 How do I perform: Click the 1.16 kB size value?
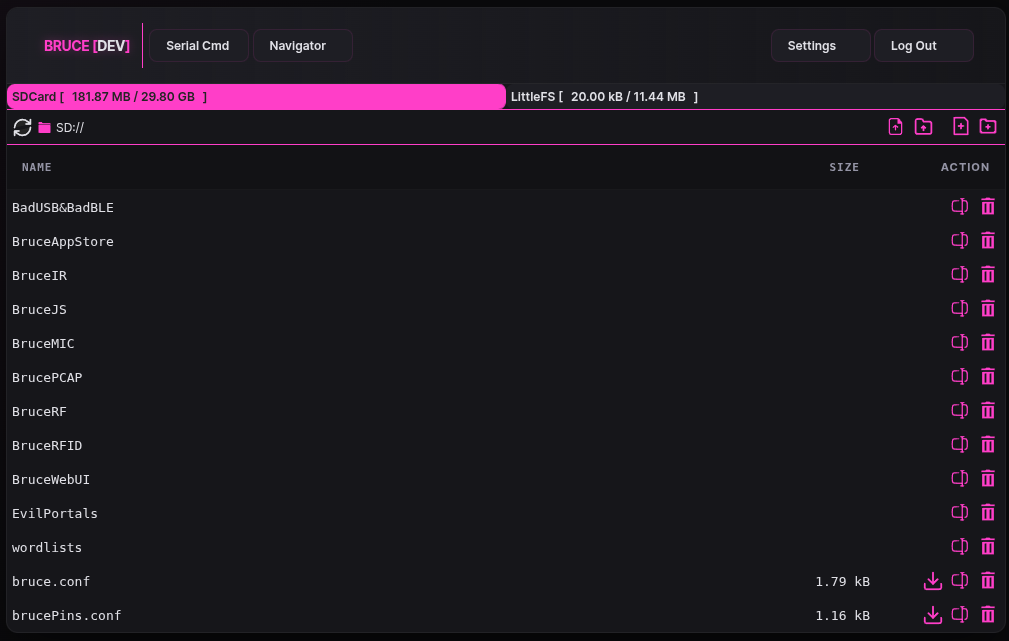(x=842, y=616)
